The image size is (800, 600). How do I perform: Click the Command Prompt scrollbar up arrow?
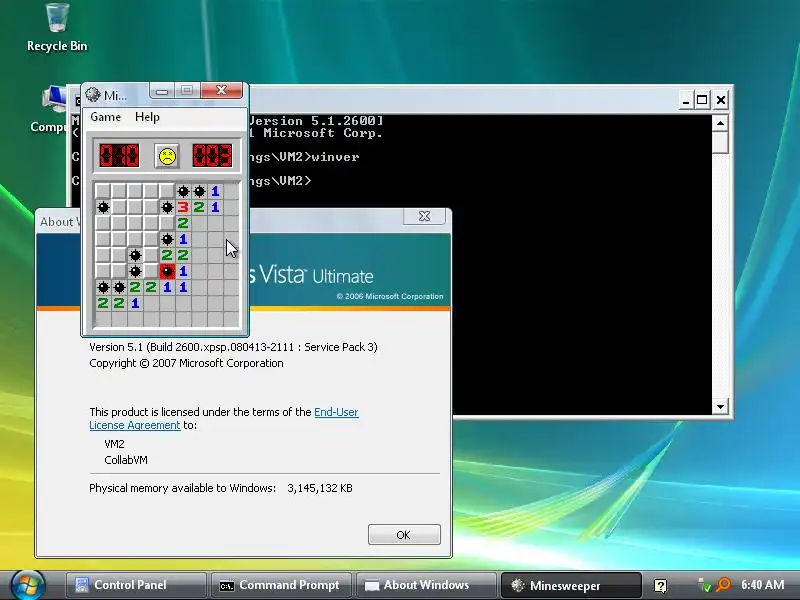coord(720,123)
